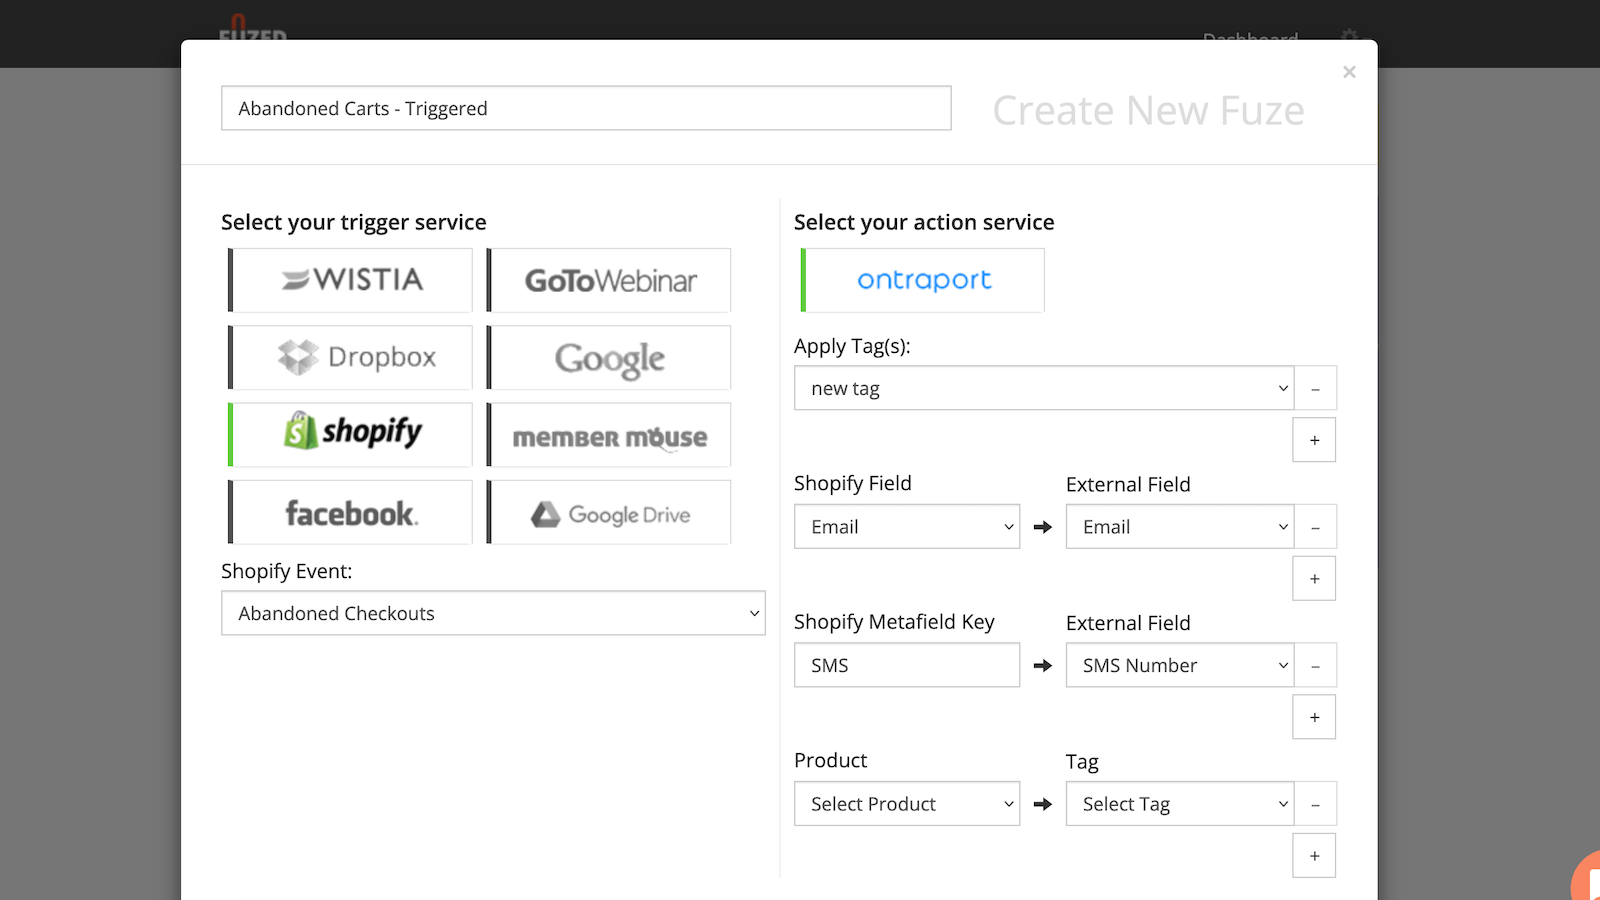Open the Apply Tag(s) dropdown
Viewport: 1600px width, 900px height.
pyautogui.click(x=1044, y=388)
